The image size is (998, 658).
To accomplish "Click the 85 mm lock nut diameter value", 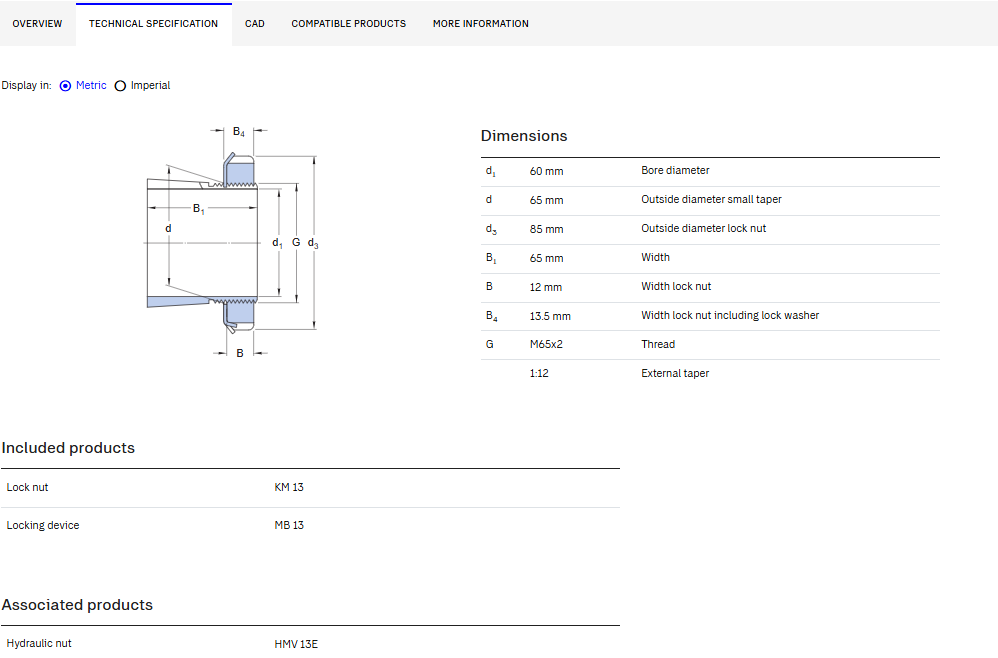I will [x=547, y=229].
